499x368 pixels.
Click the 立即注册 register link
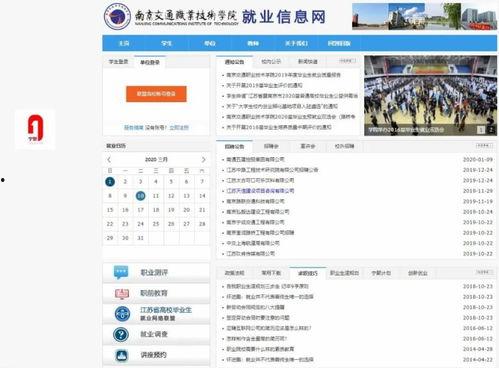pyautogui.click(x=179, y=128)
